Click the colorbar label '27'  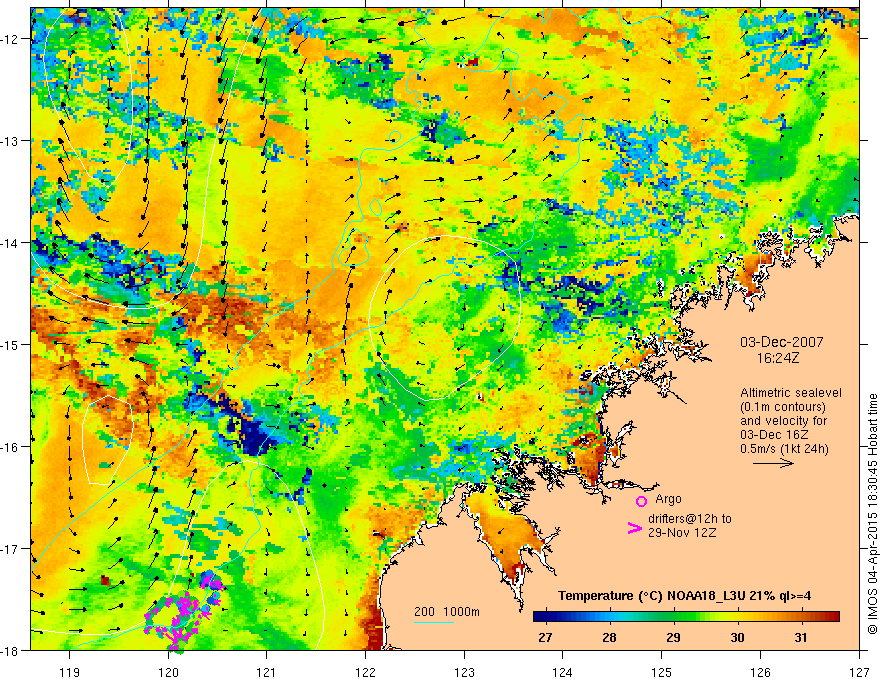(x=544, y=637)
